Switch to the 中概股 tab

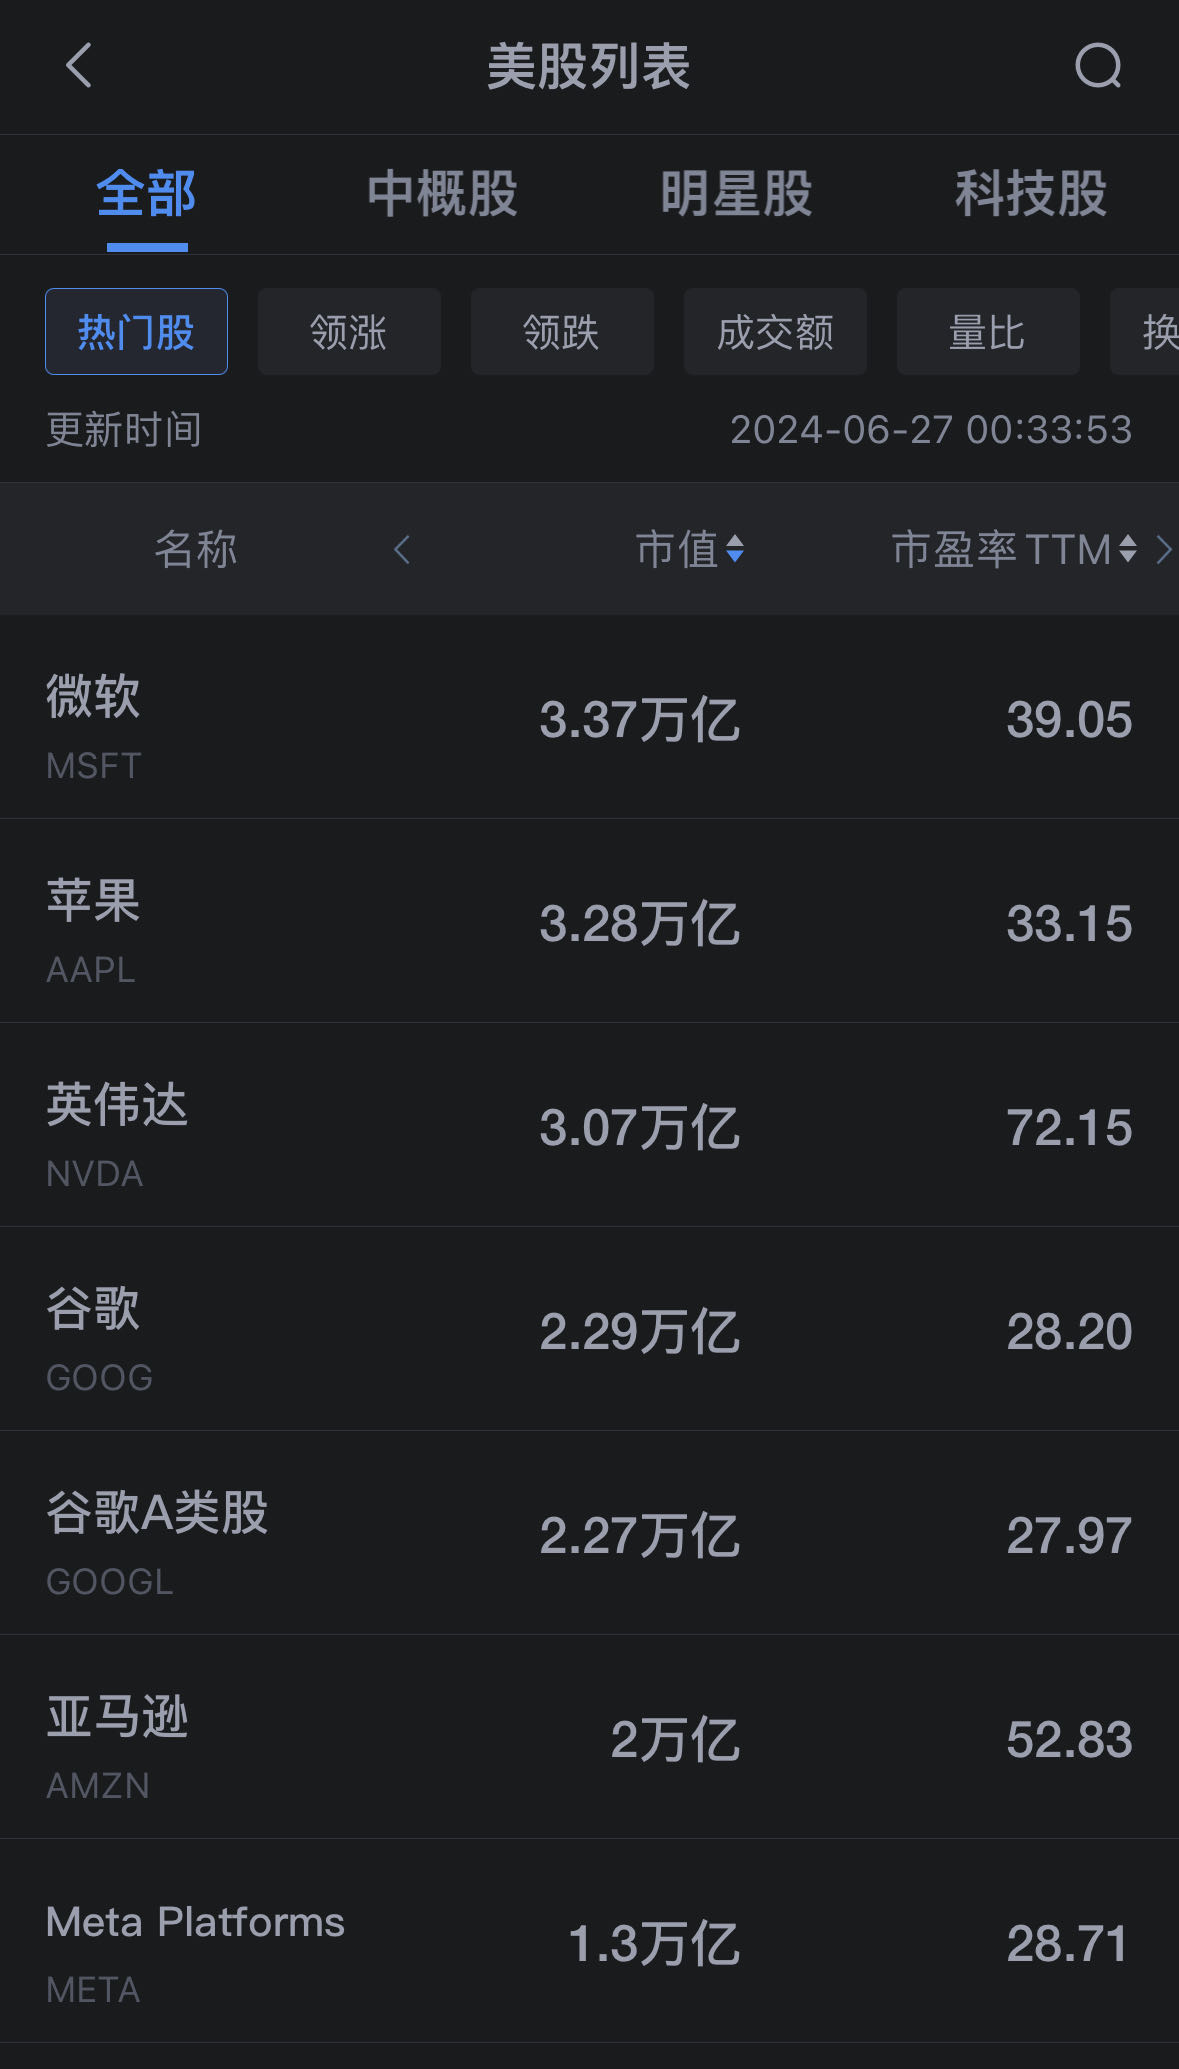coord(442,193)
